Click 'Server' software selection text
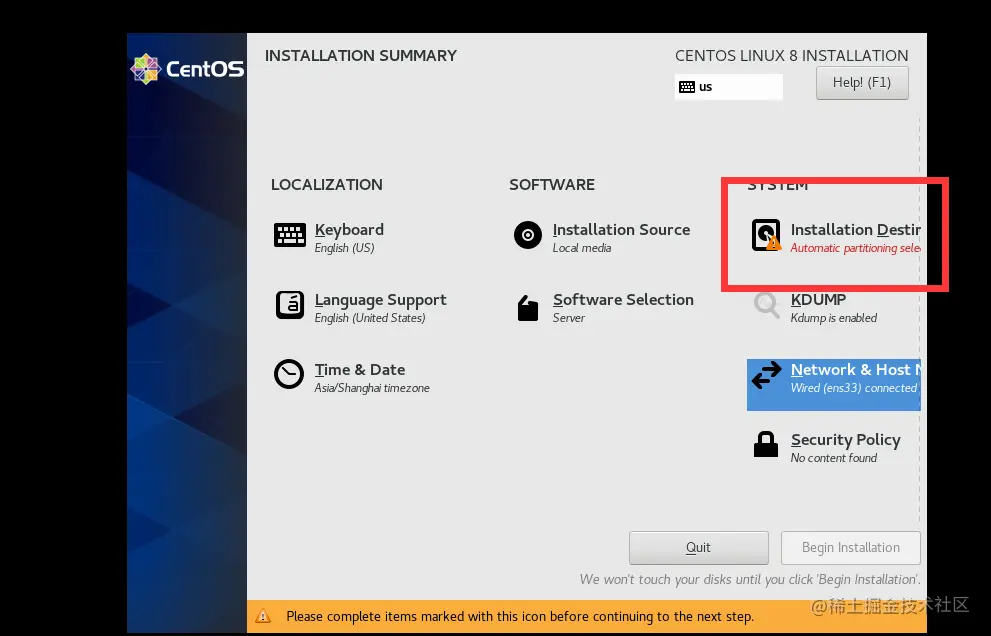 click(569, 318)
